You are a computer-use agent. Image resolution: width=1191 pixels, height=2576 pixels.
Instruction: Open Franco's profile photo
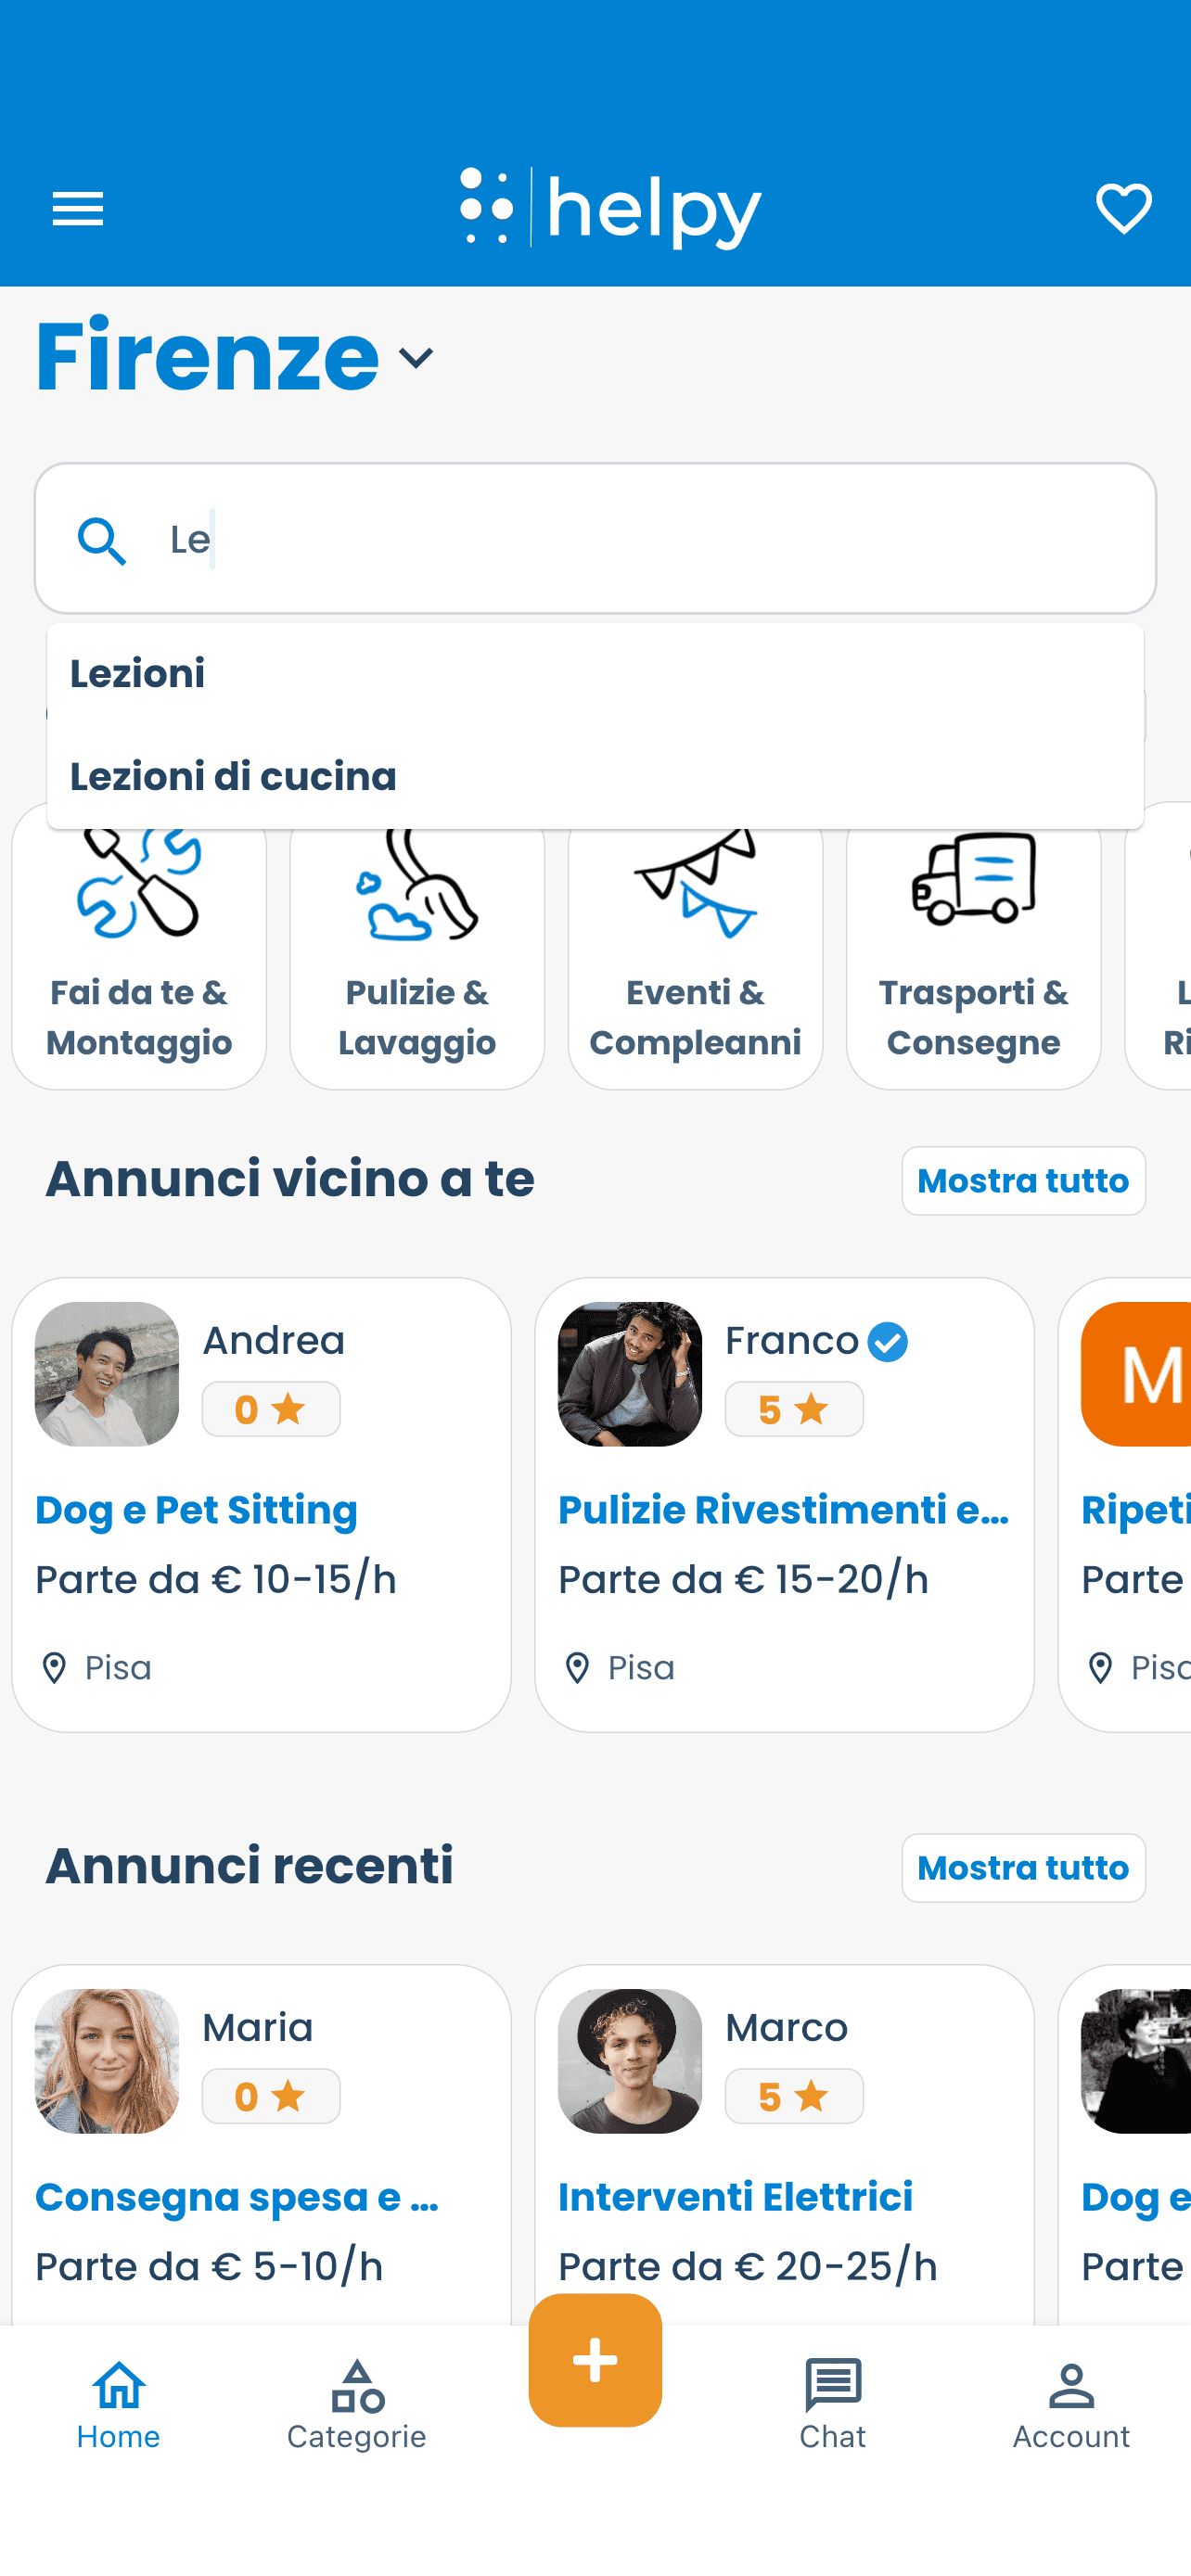click(630, 1374)
